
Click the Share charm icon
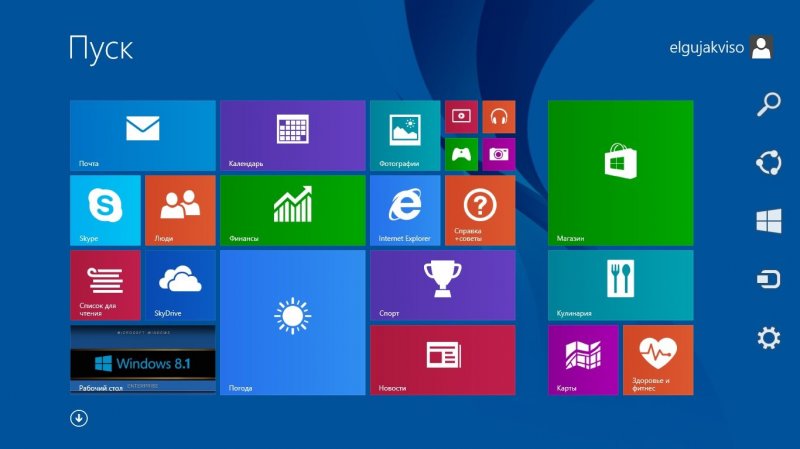coord(768,163)
